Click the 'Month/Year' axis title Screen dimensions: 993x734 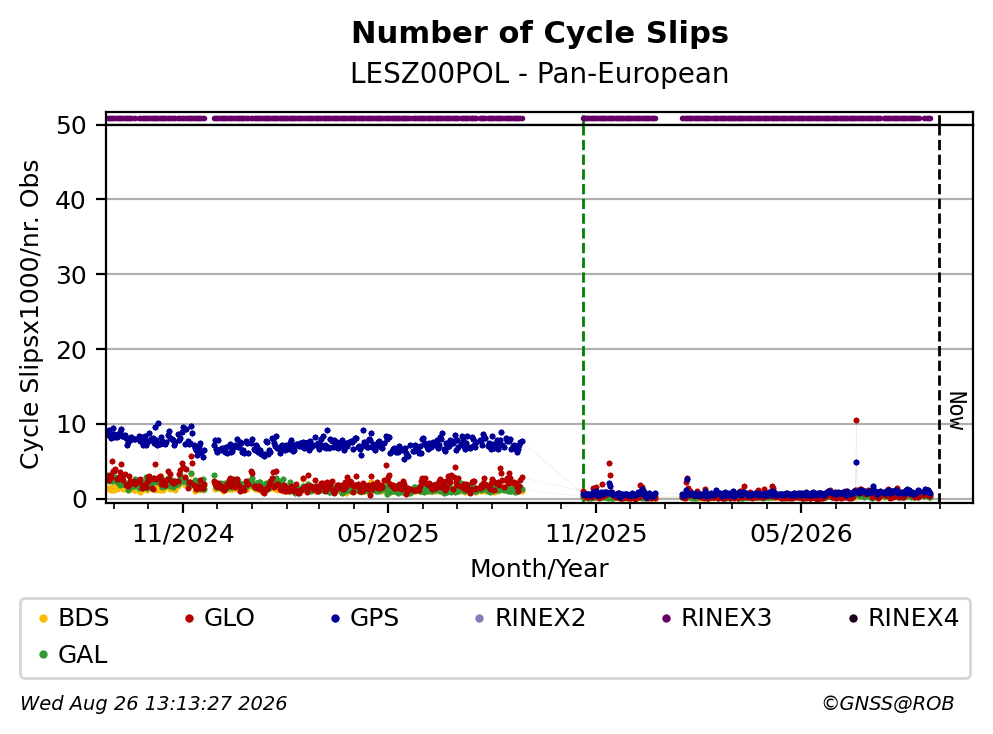click(x=540, y=569)
